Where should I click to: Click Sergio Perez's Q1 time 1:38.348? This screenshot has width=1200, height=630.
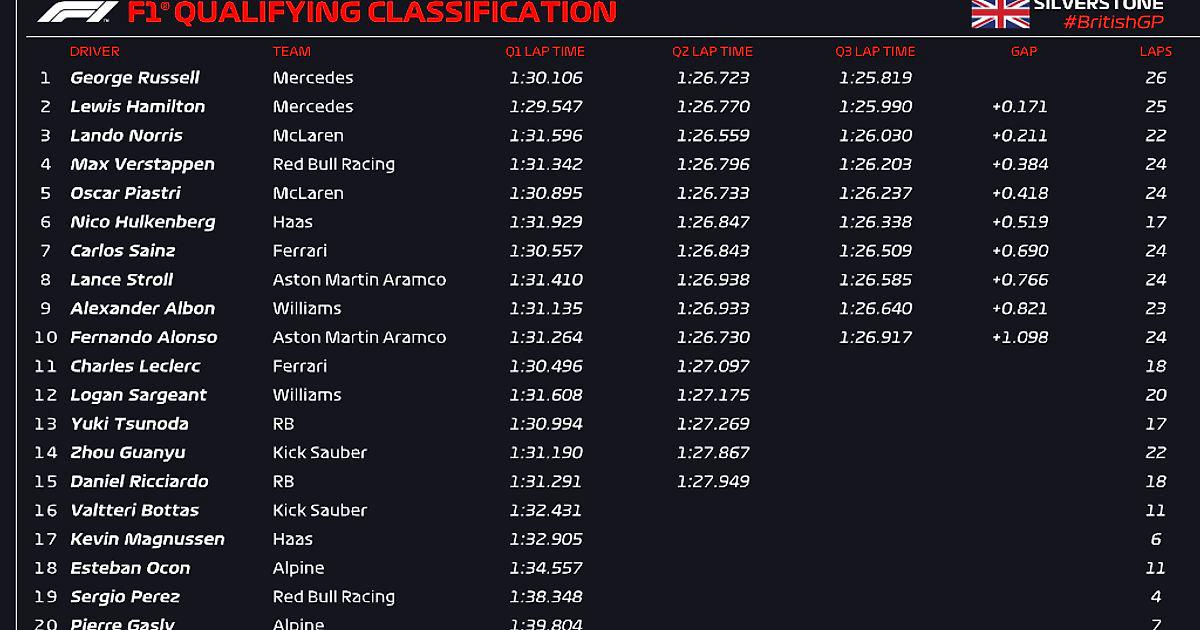tap(545, 597)
